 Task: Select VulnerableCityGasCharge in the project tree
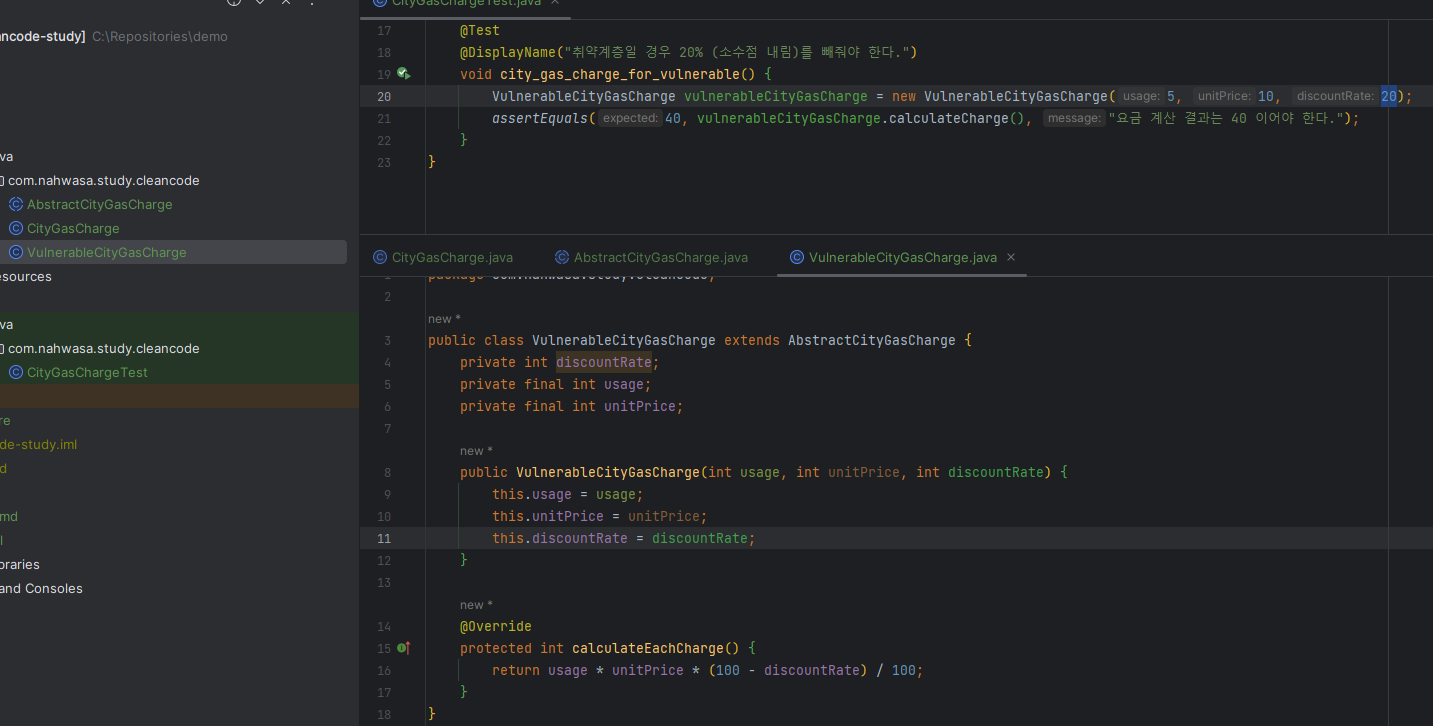[x=106, y=252]
